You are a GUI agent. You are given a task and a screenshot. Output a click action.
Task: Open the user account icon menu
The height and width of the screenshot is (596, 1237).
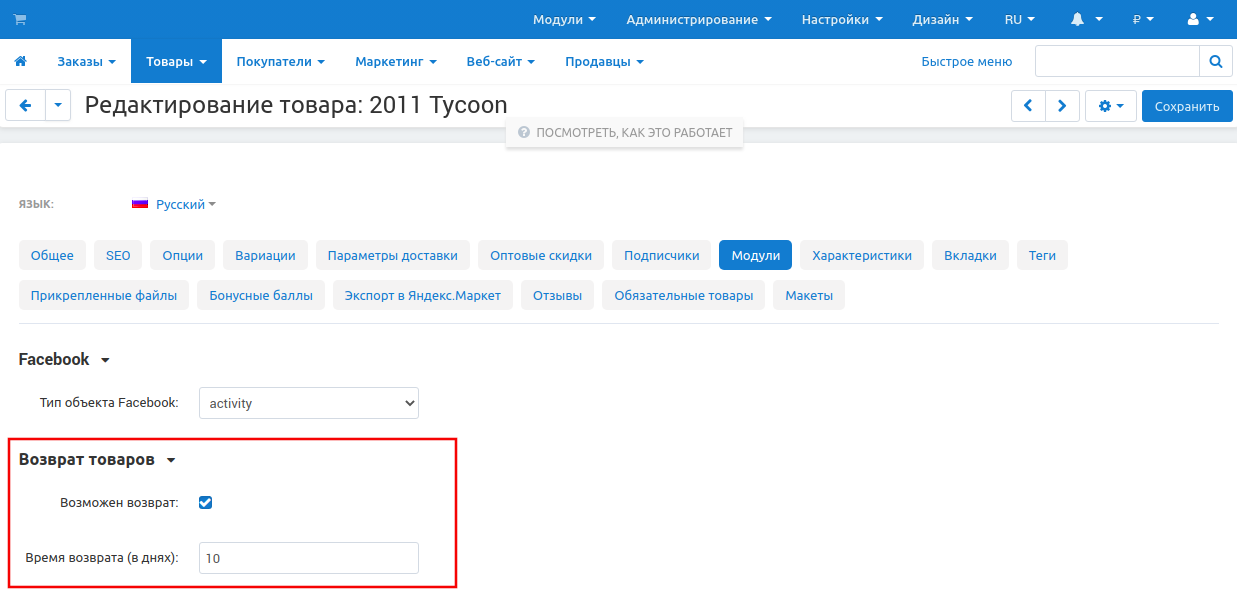pos(1199,19)
